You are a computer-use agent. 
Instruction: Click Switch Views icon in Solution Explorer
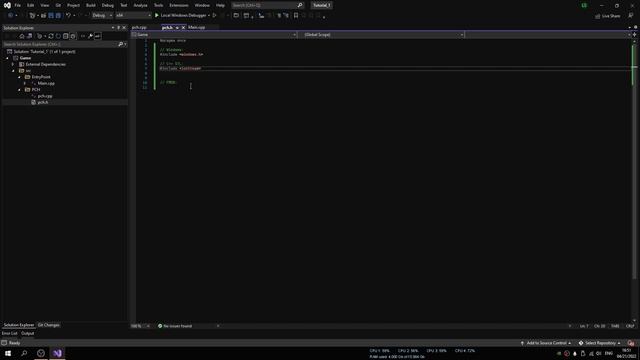pyautogui.click(x=29, y=36)
